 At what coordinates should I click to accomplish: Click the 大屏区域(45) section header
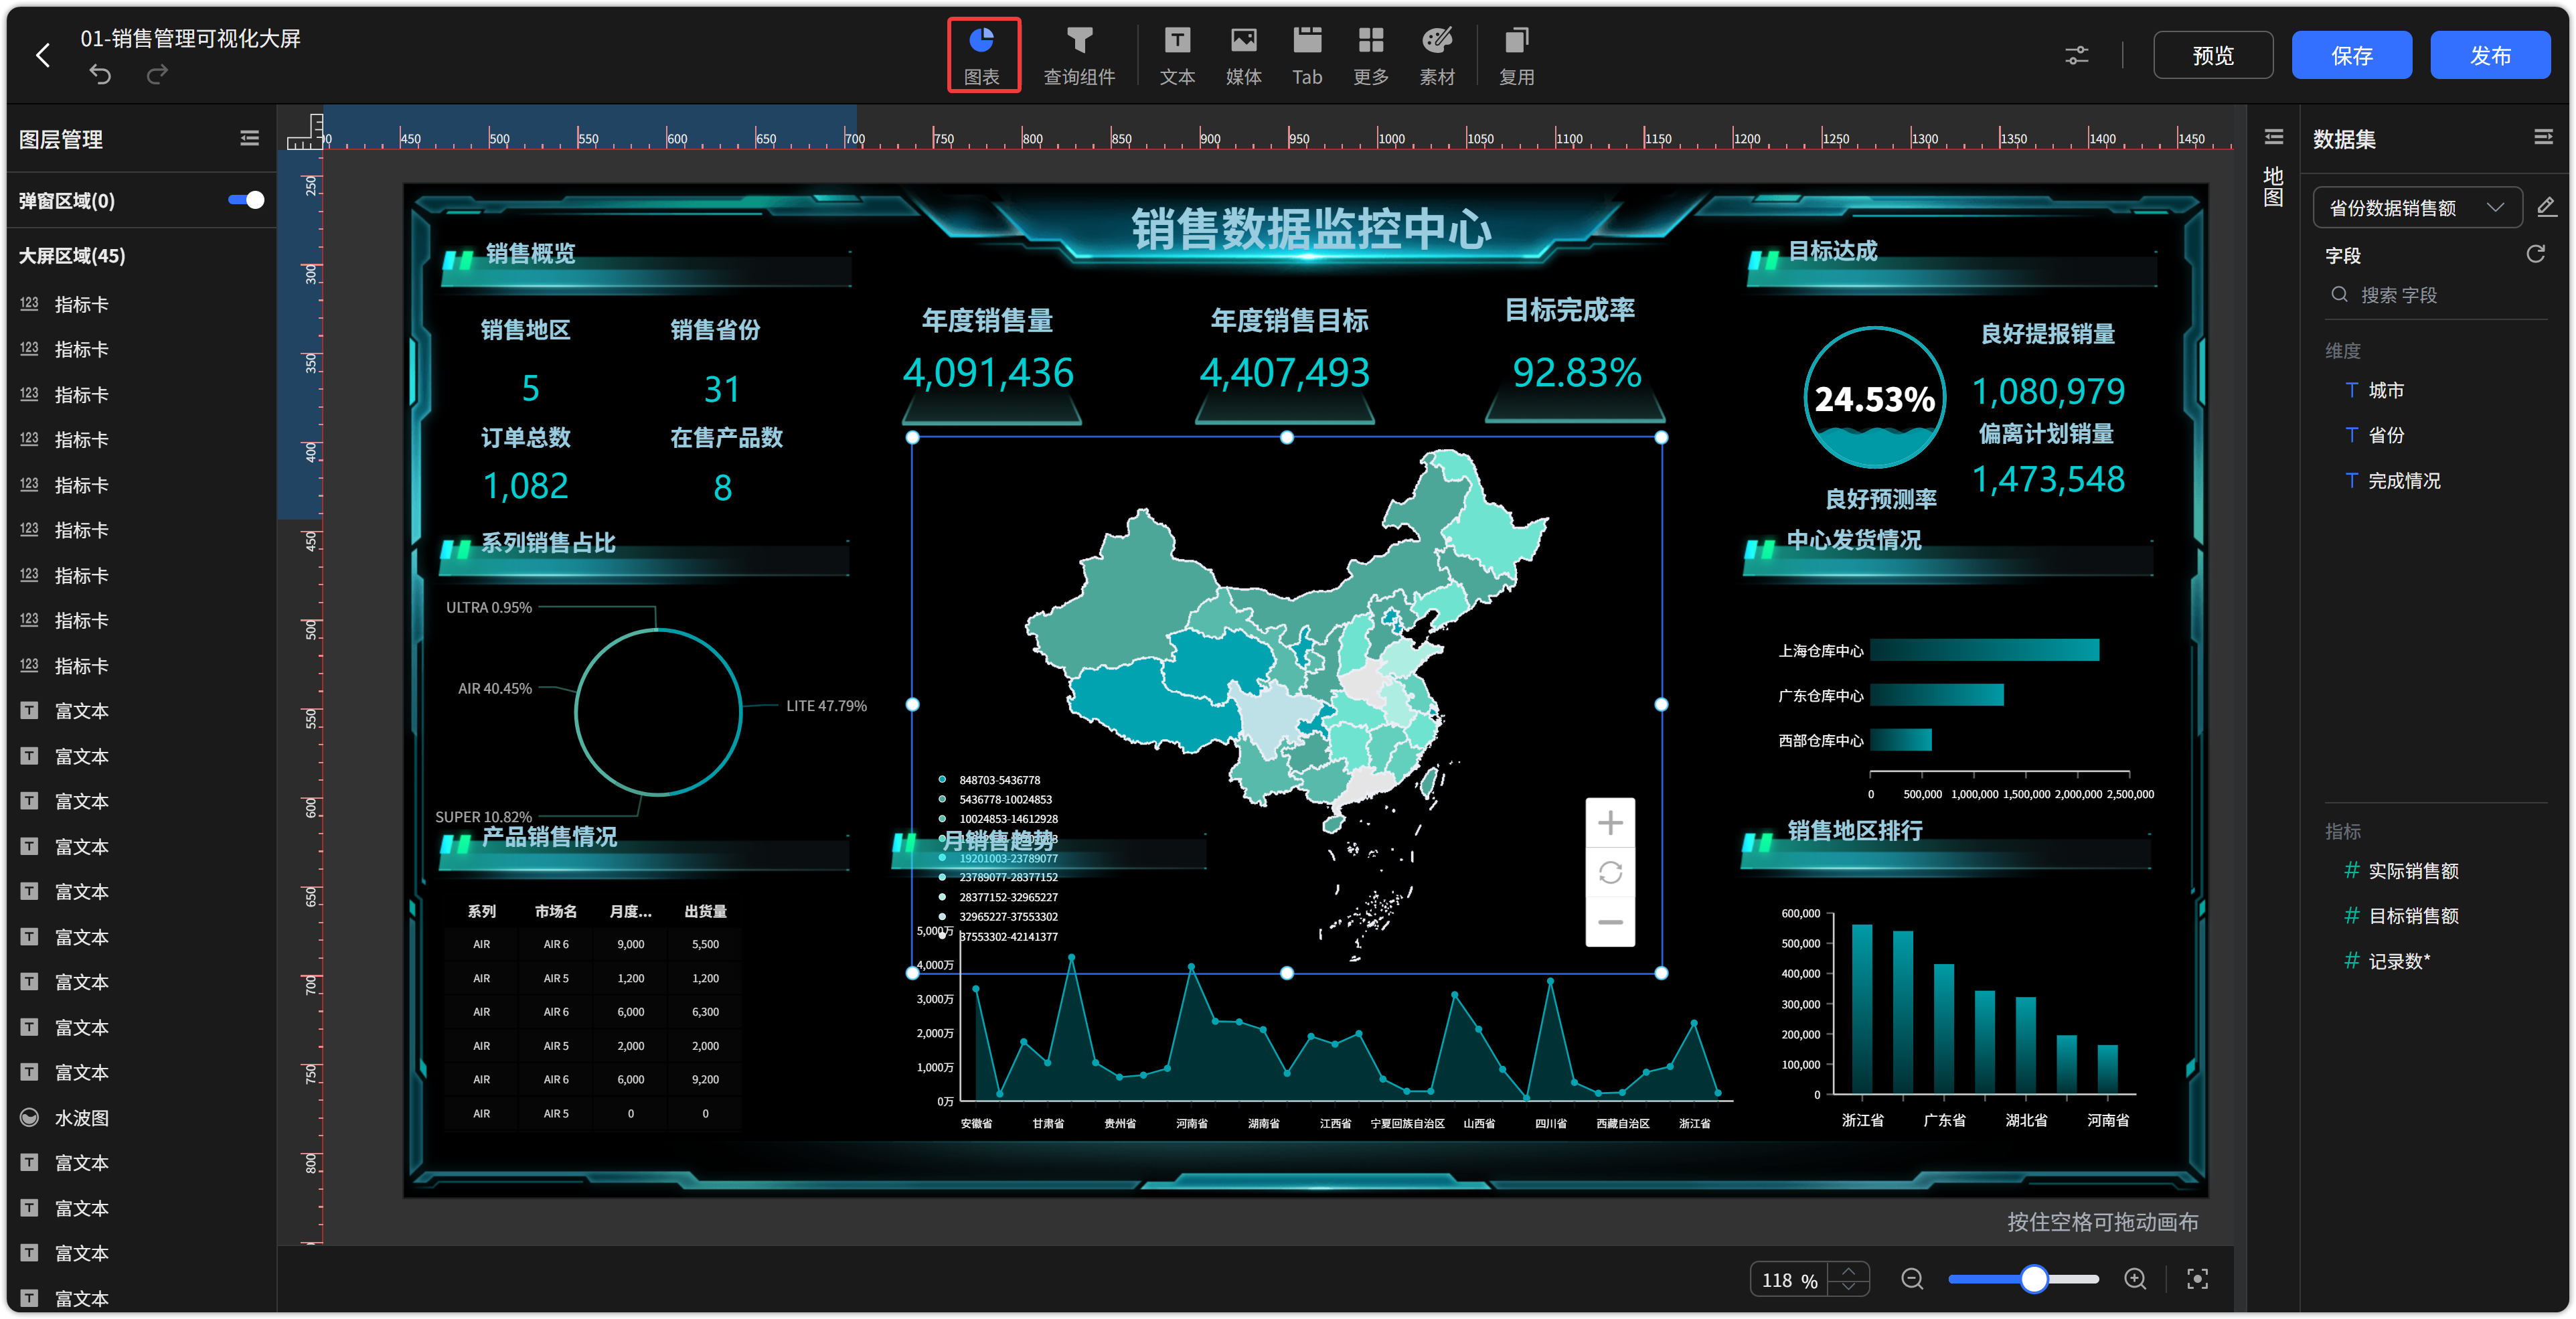tap(72, 256)
